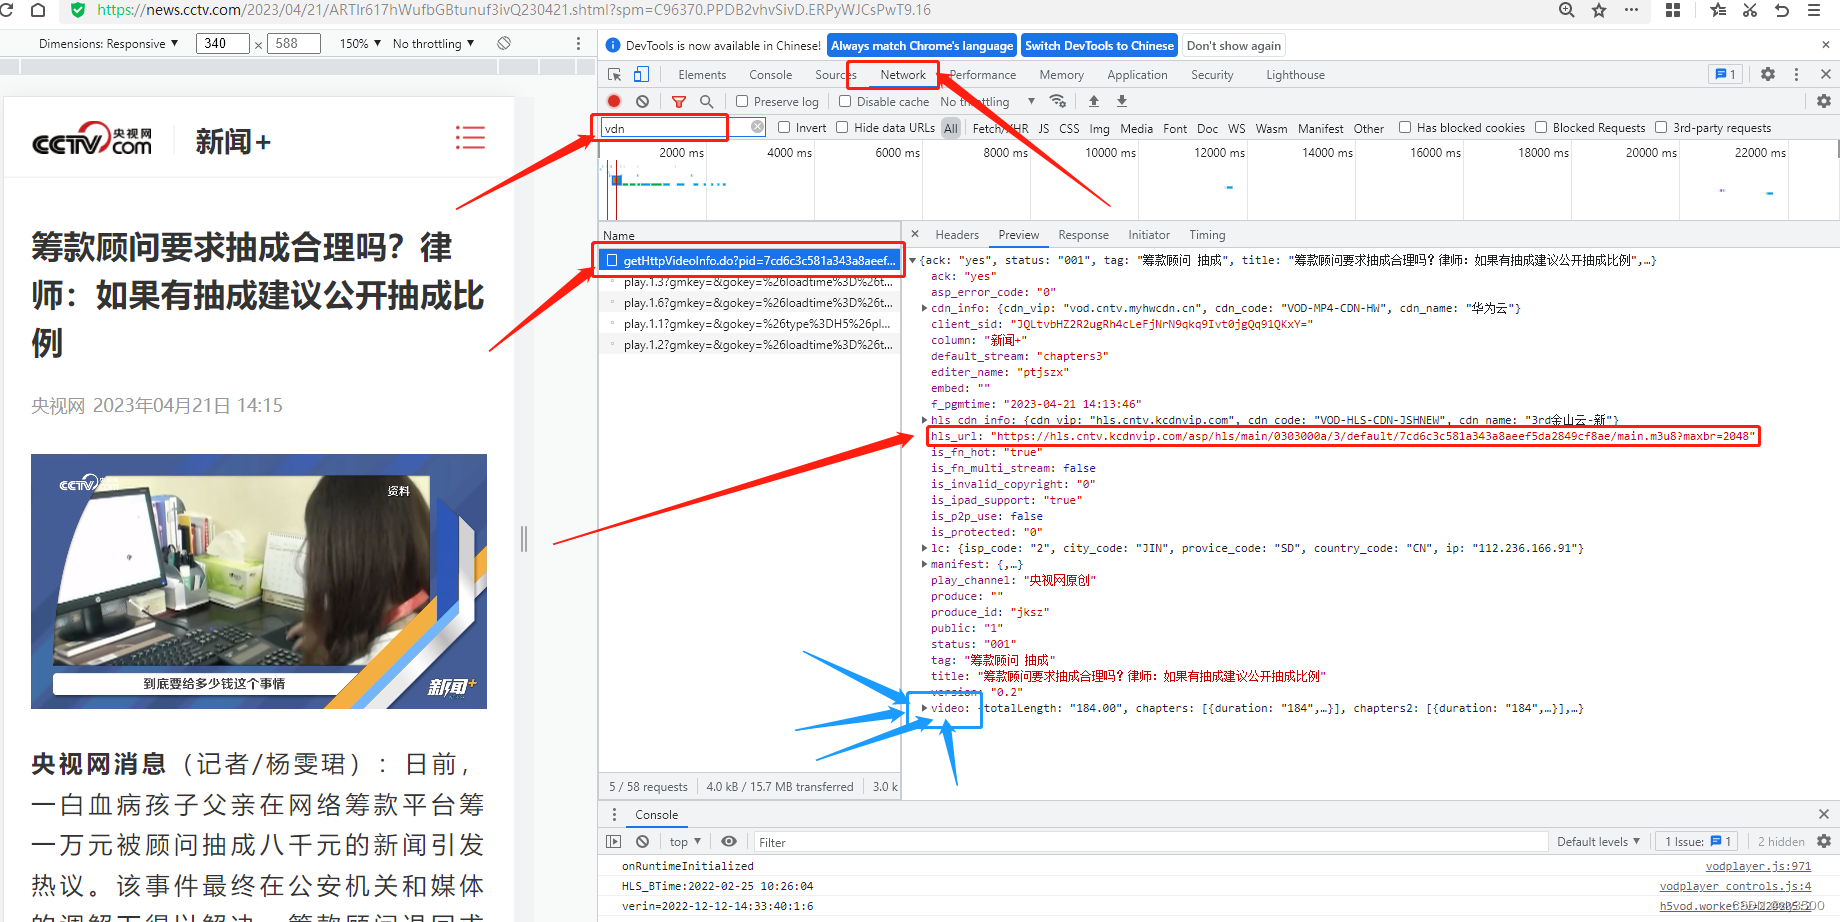Close the request details pane
The width and height of the screenshot is (1840, 922).
pyautogui.click(x=915, y=234)
